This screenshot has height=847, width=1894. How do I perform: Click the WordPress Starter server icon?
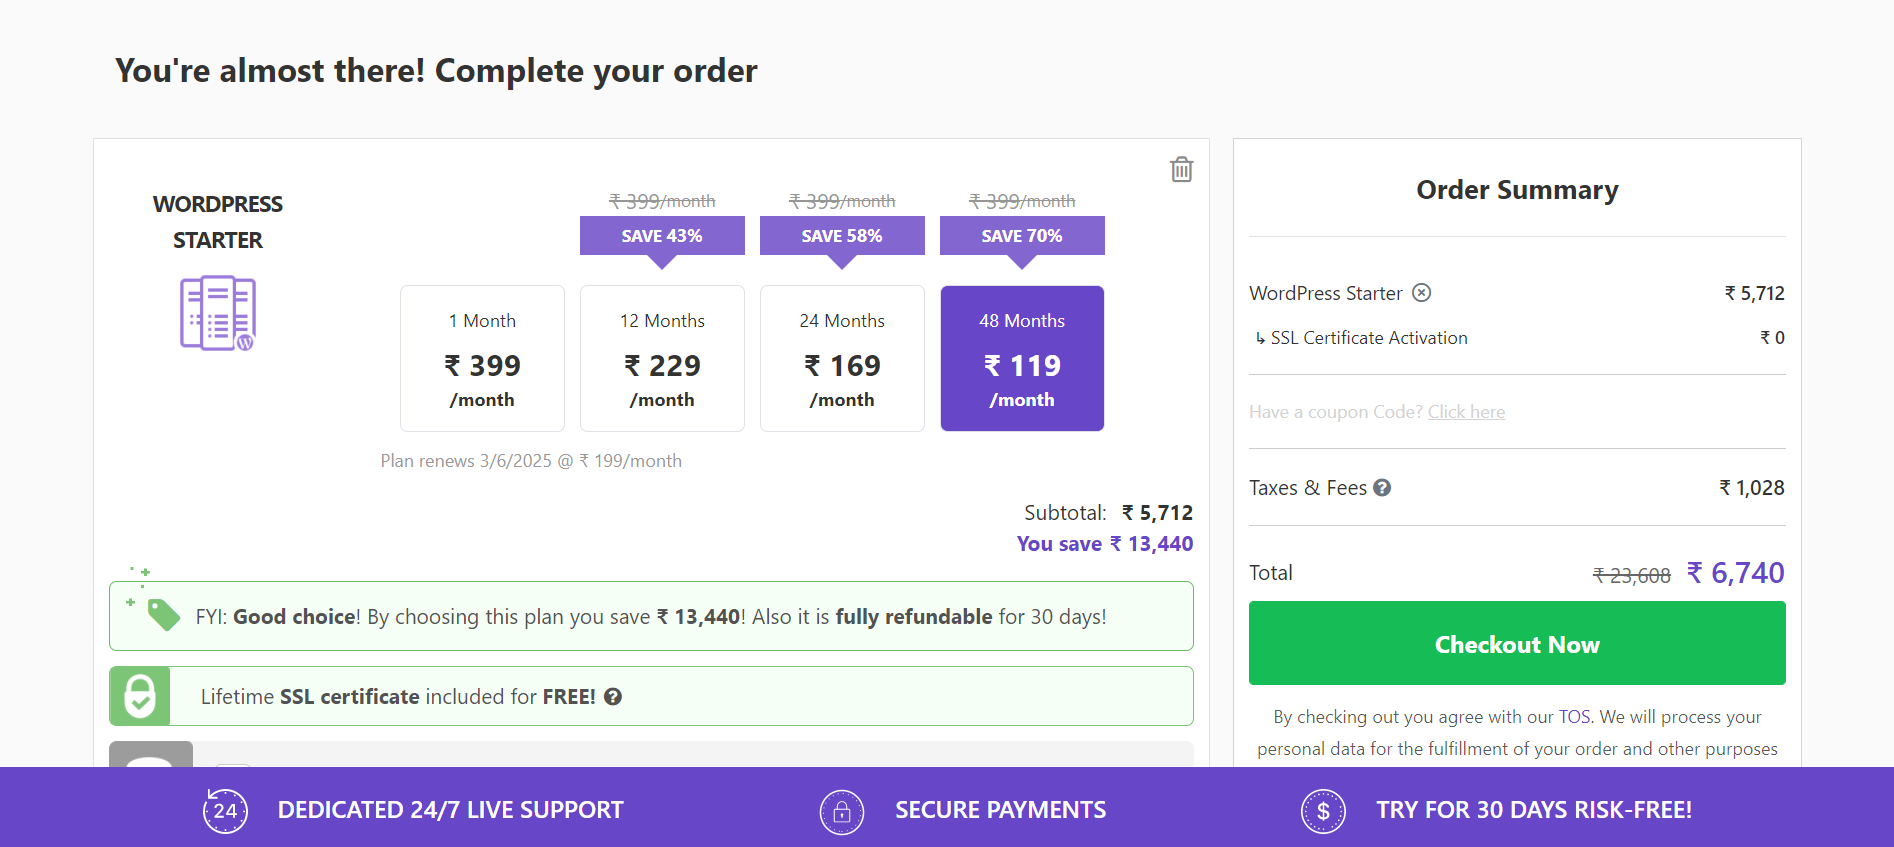(x=218, y=313)
